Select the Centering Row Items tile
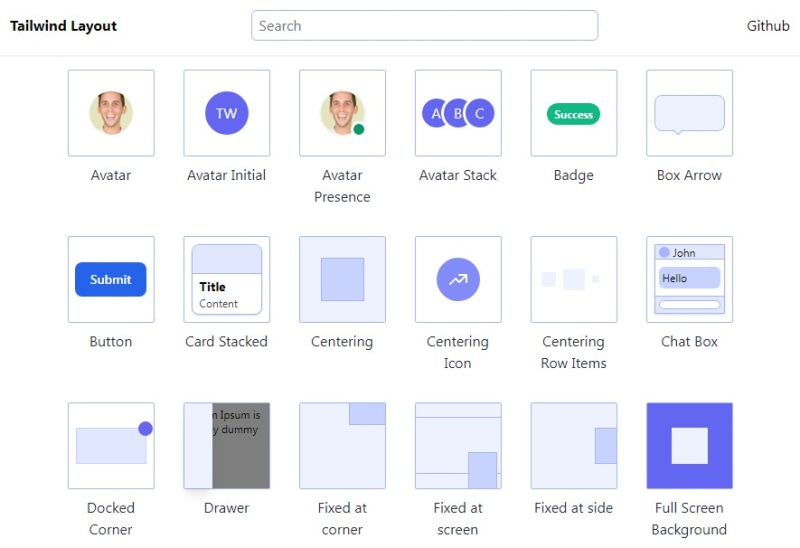 pyautogui.click(x=574, y=279)
